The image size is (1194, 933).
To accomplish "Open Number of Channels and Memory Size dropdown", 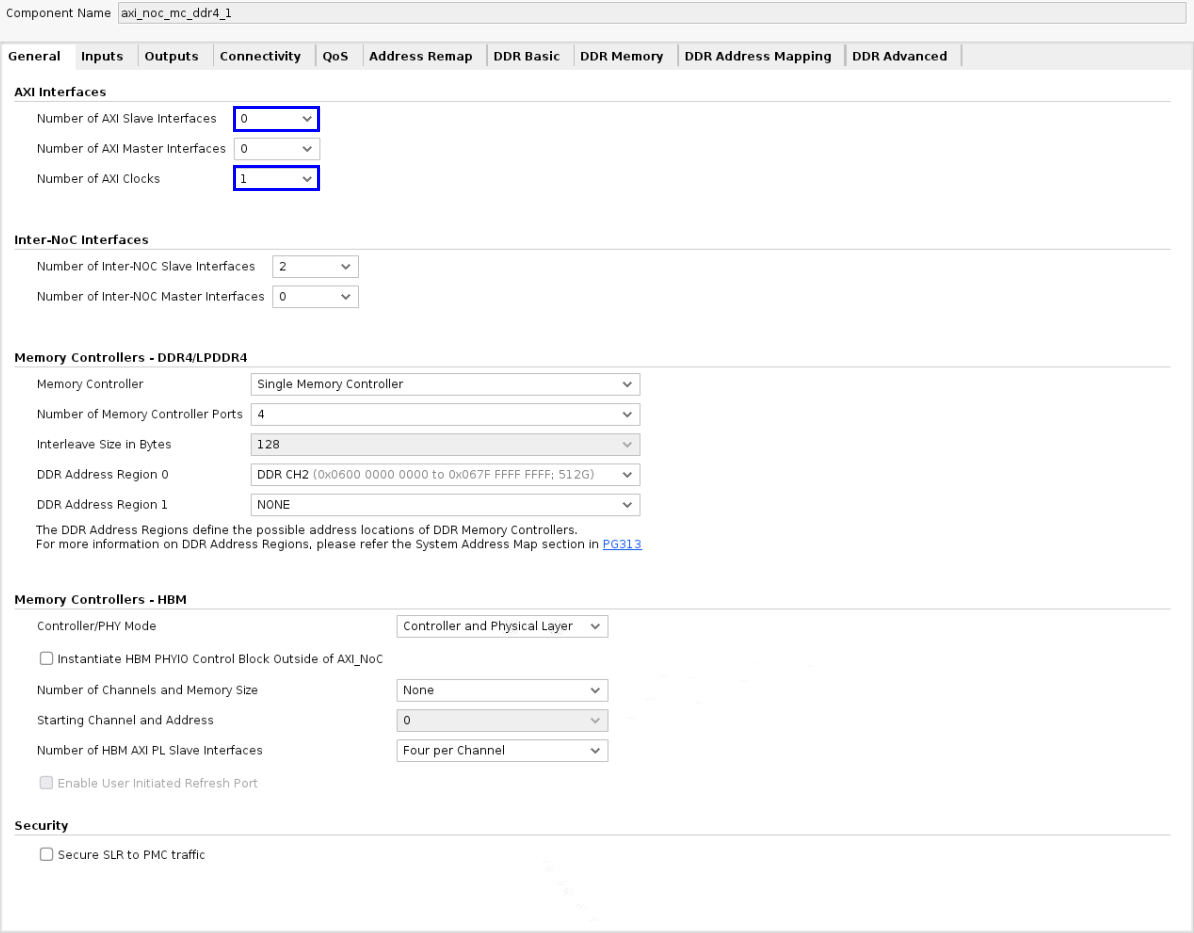I will (502, 690).
